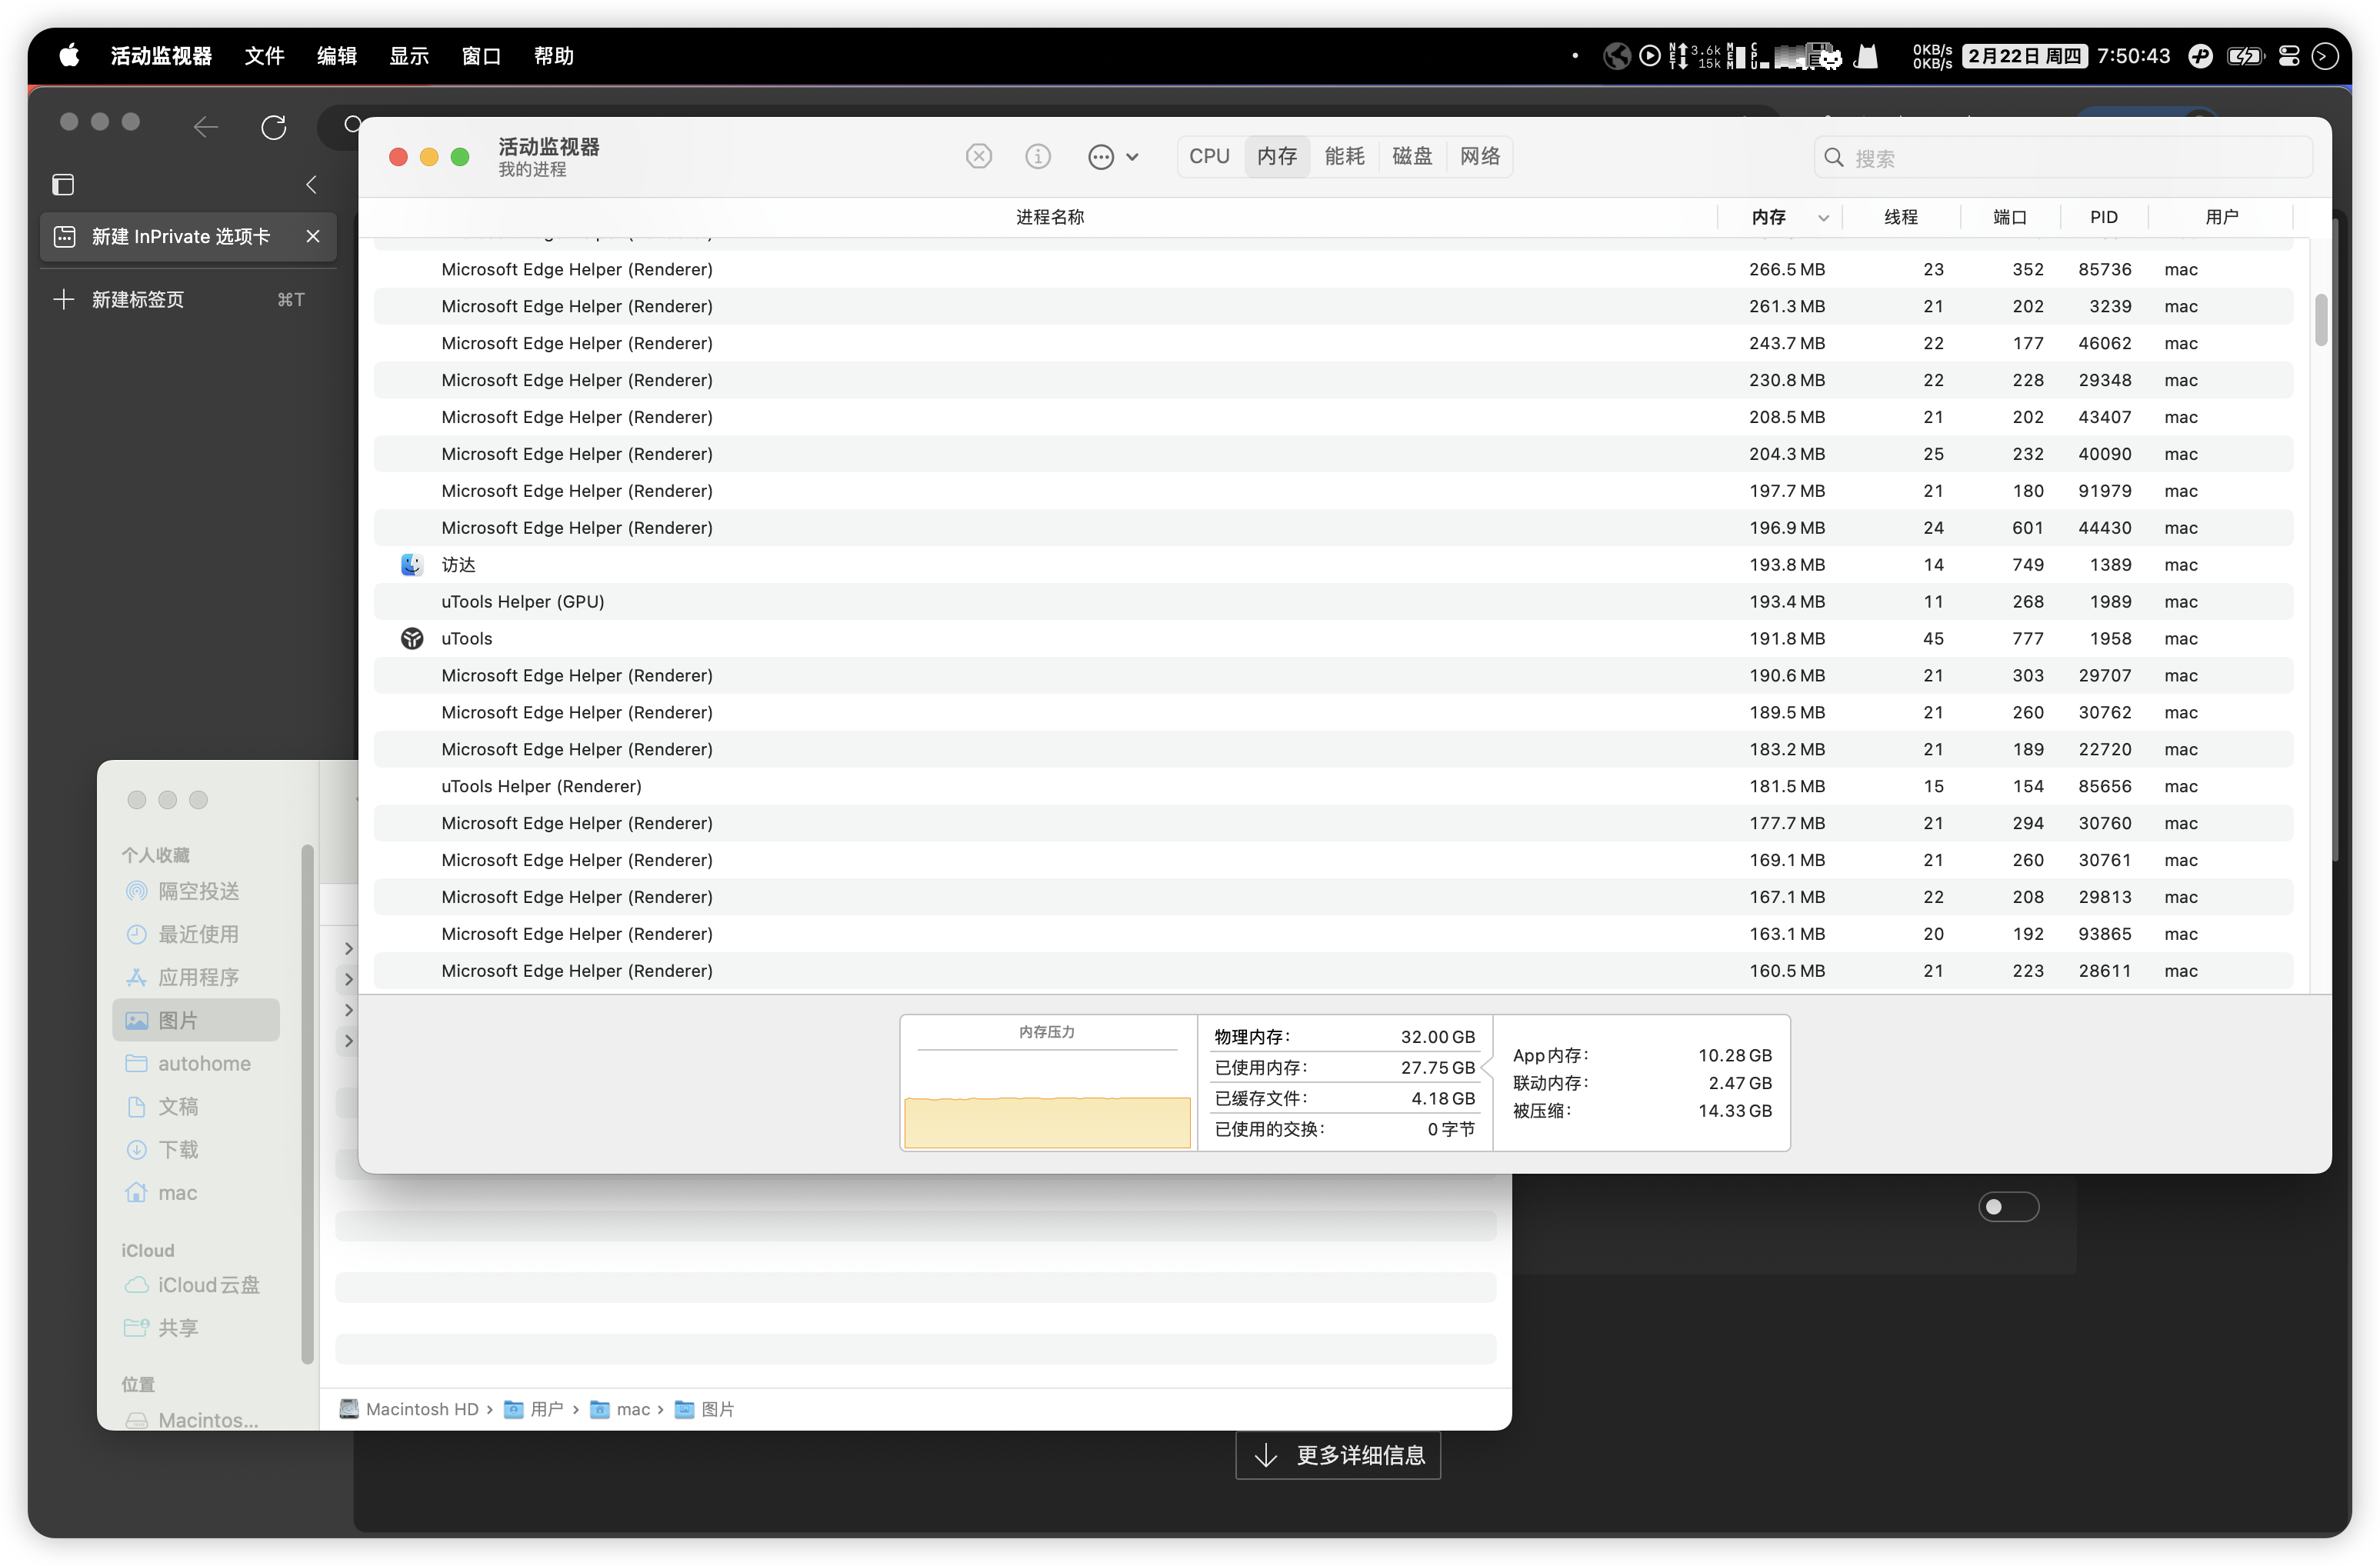The width and height of the screenshot is (2380, 1566).
Task: Click the 更多详细信息 button
Action: click(1337, 1454)
